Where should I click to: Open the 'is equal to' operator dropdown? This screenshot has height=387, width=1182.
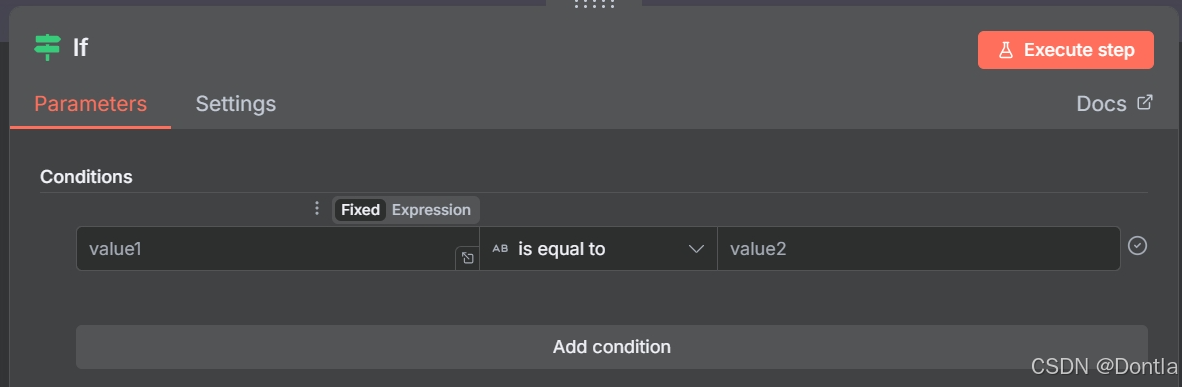point(599,249)
